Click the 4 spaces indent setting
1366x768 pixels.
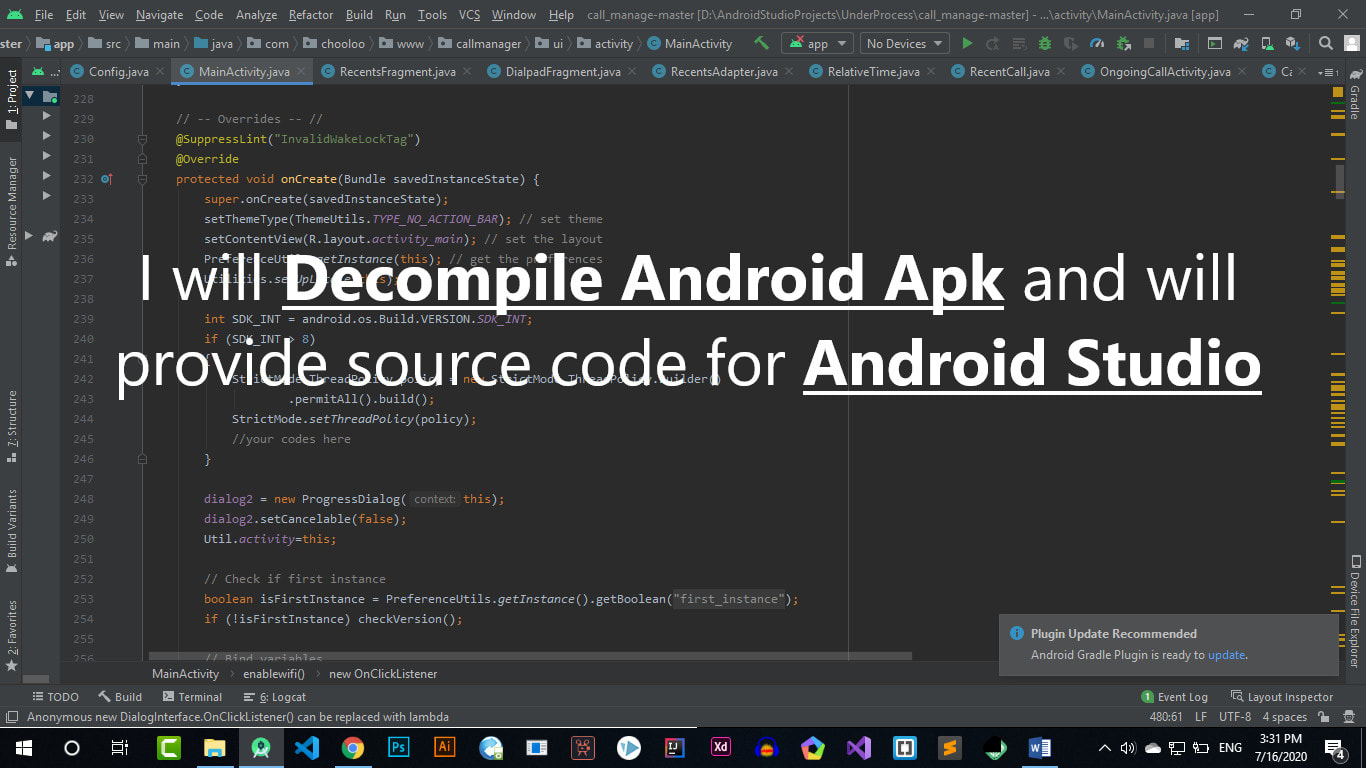click(1284, 717)
